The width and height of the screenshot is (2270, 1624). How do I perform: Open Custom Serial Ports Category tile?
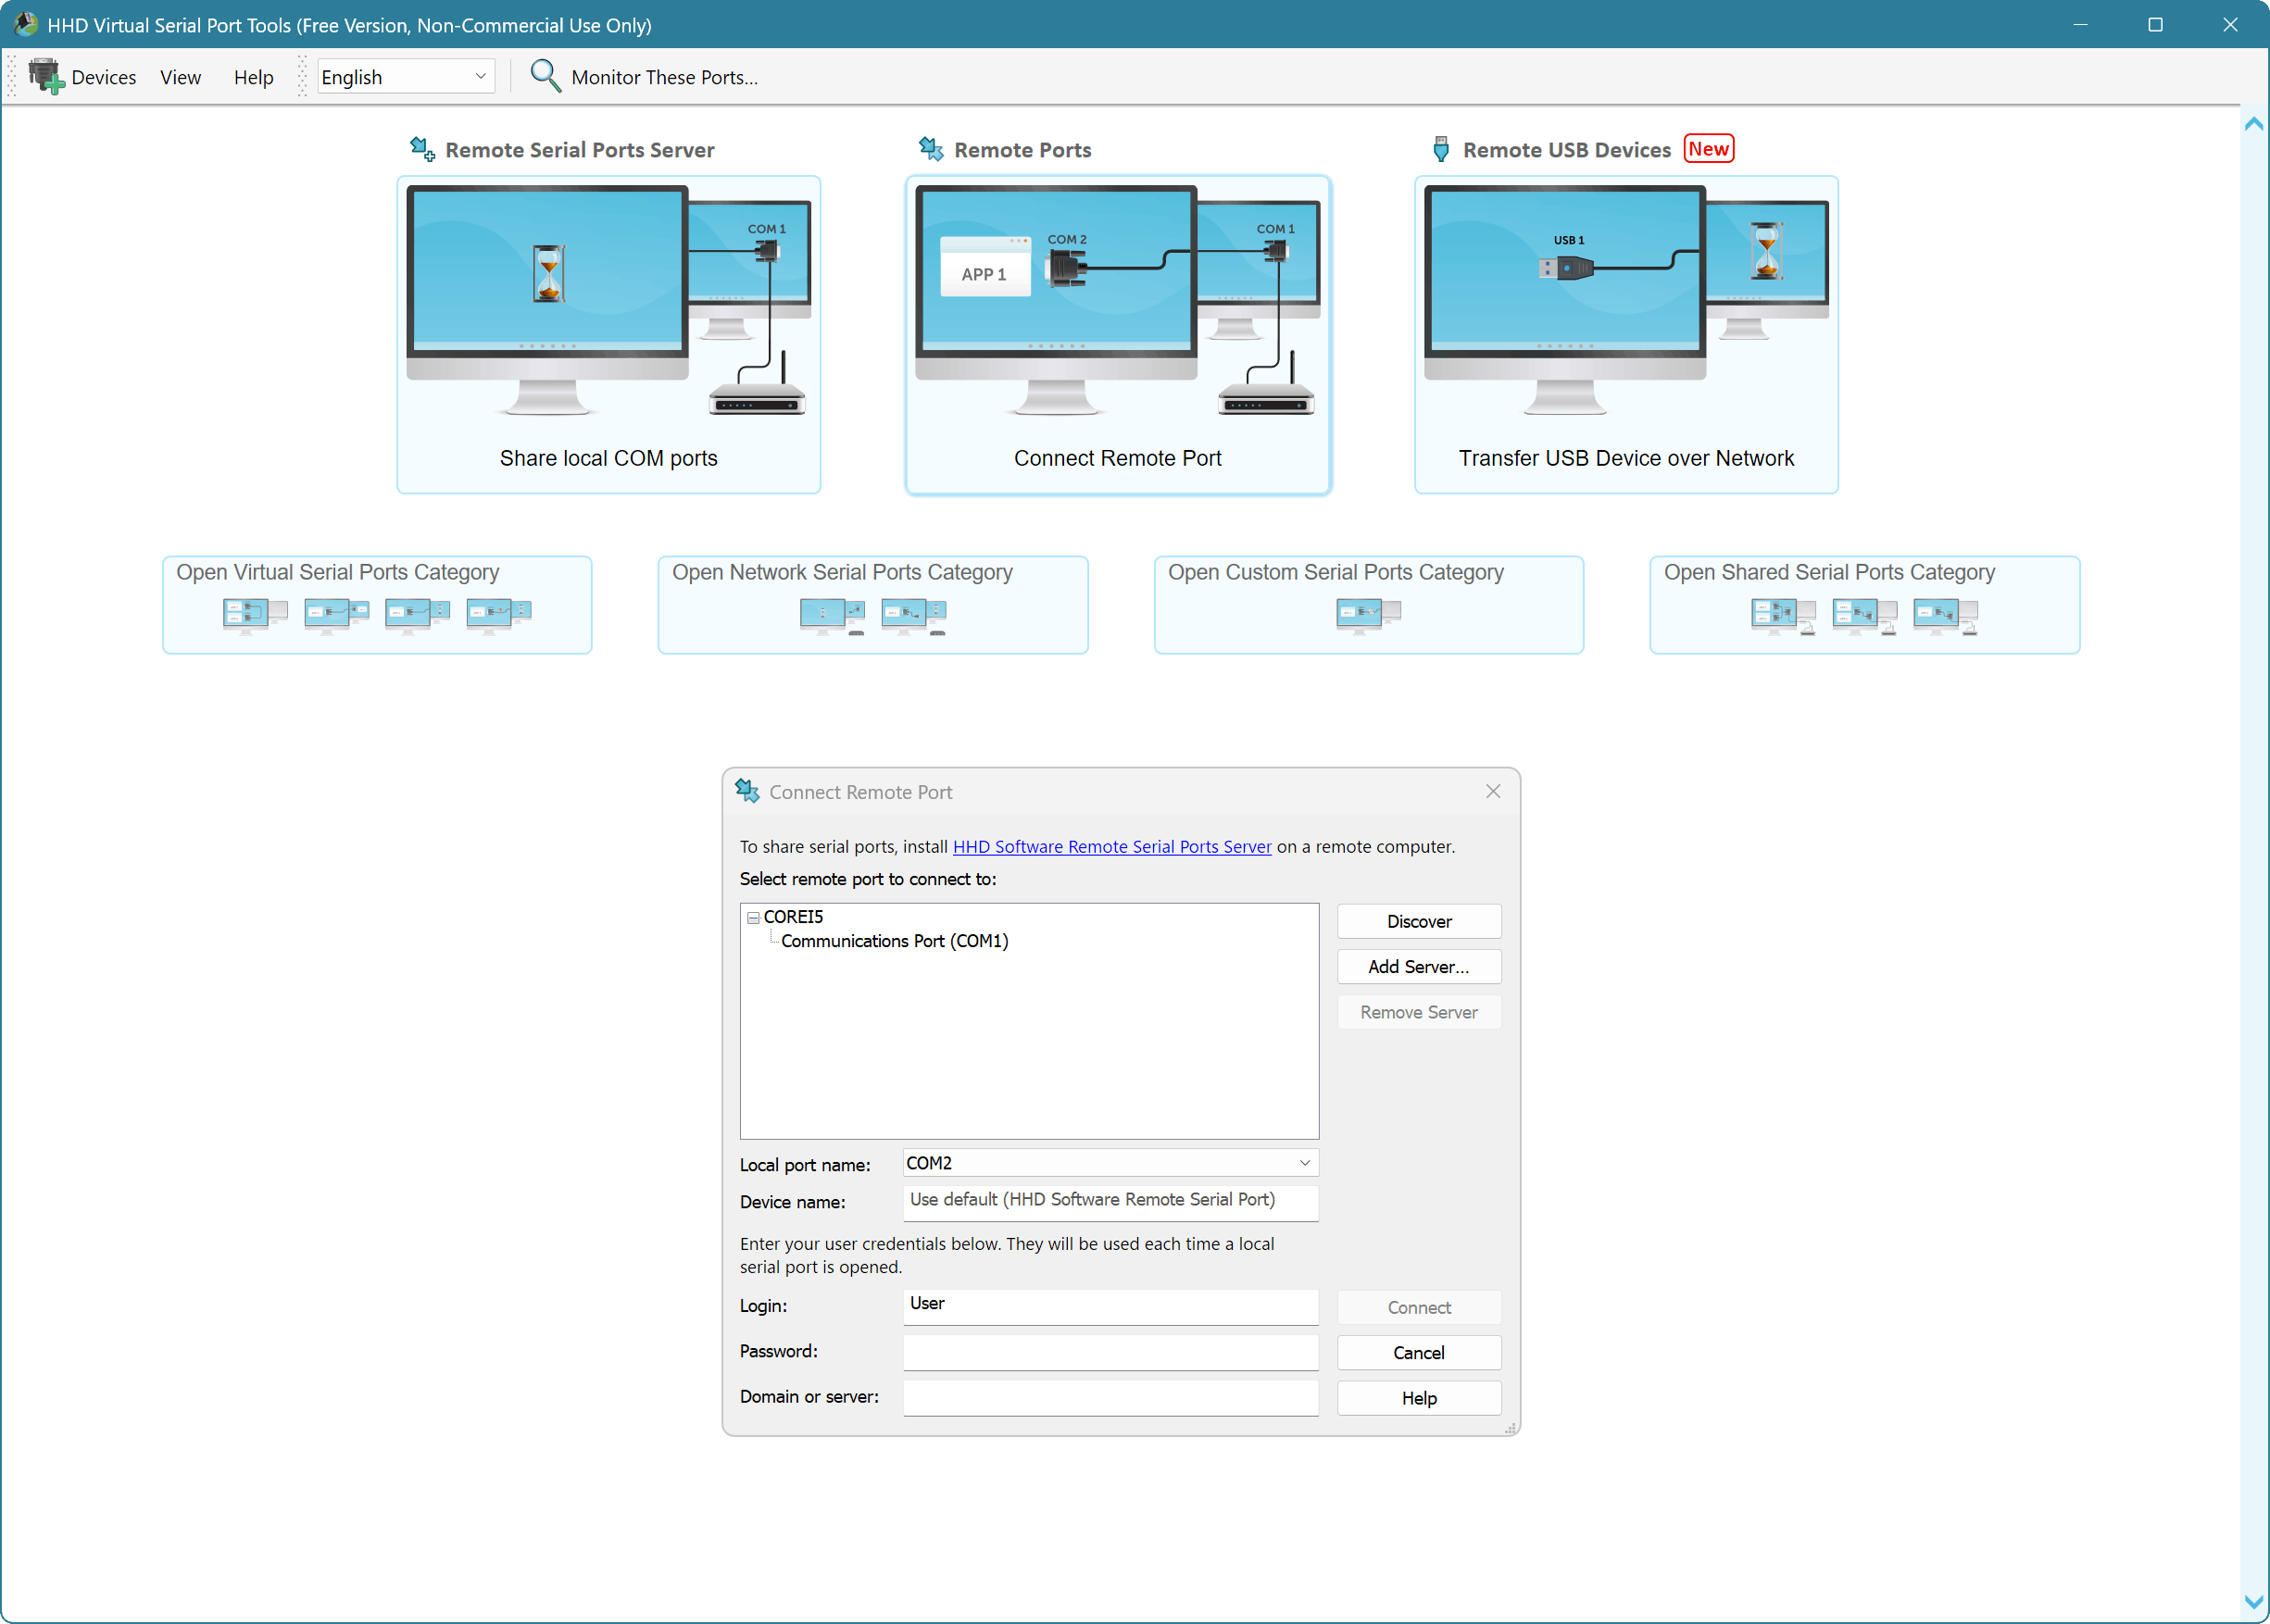coord(1368,605)
